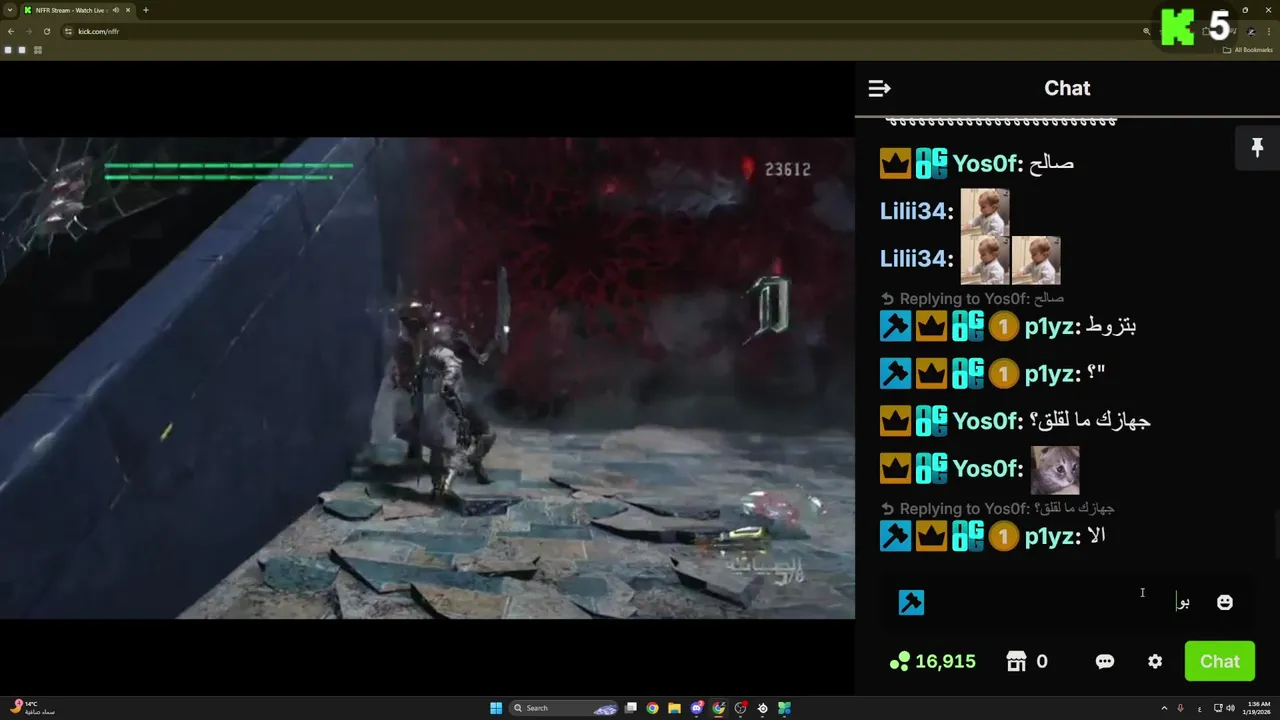Click the 'Replying to Yos0f: صالح' reply header
The width and height of the screenshot is (1280, 720).
click(x=972, y=299)
